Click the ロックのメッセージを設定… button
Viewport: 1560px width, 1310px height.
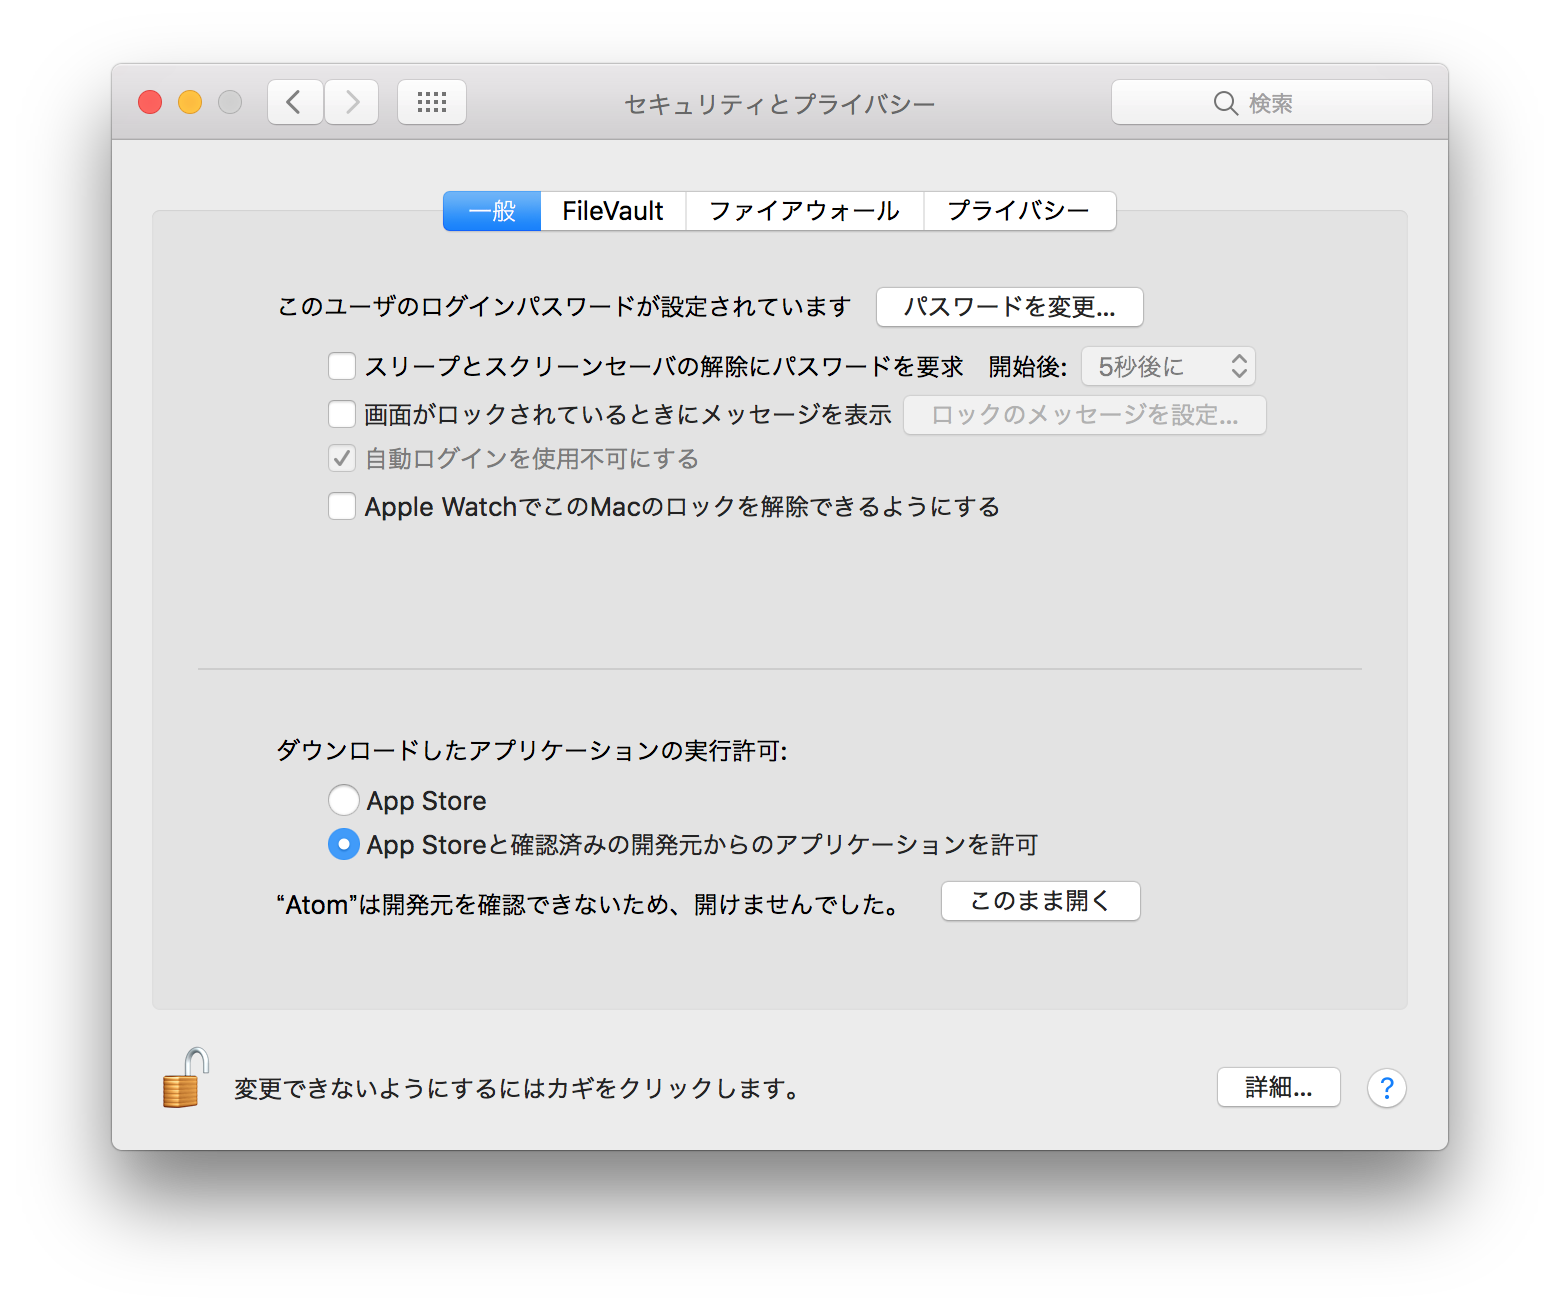click(x=1085, y=415)
